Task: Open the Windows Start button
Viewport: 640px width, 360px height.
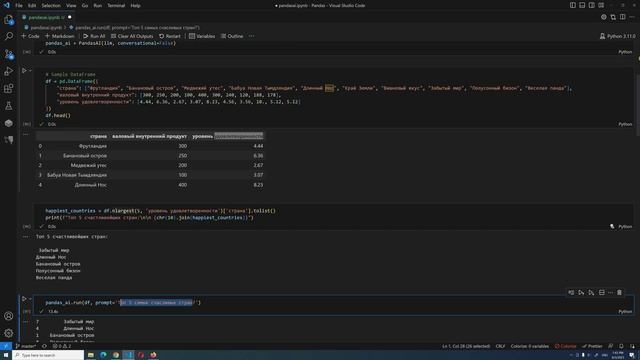Action: pyautogui.click(x=6, y=355)
